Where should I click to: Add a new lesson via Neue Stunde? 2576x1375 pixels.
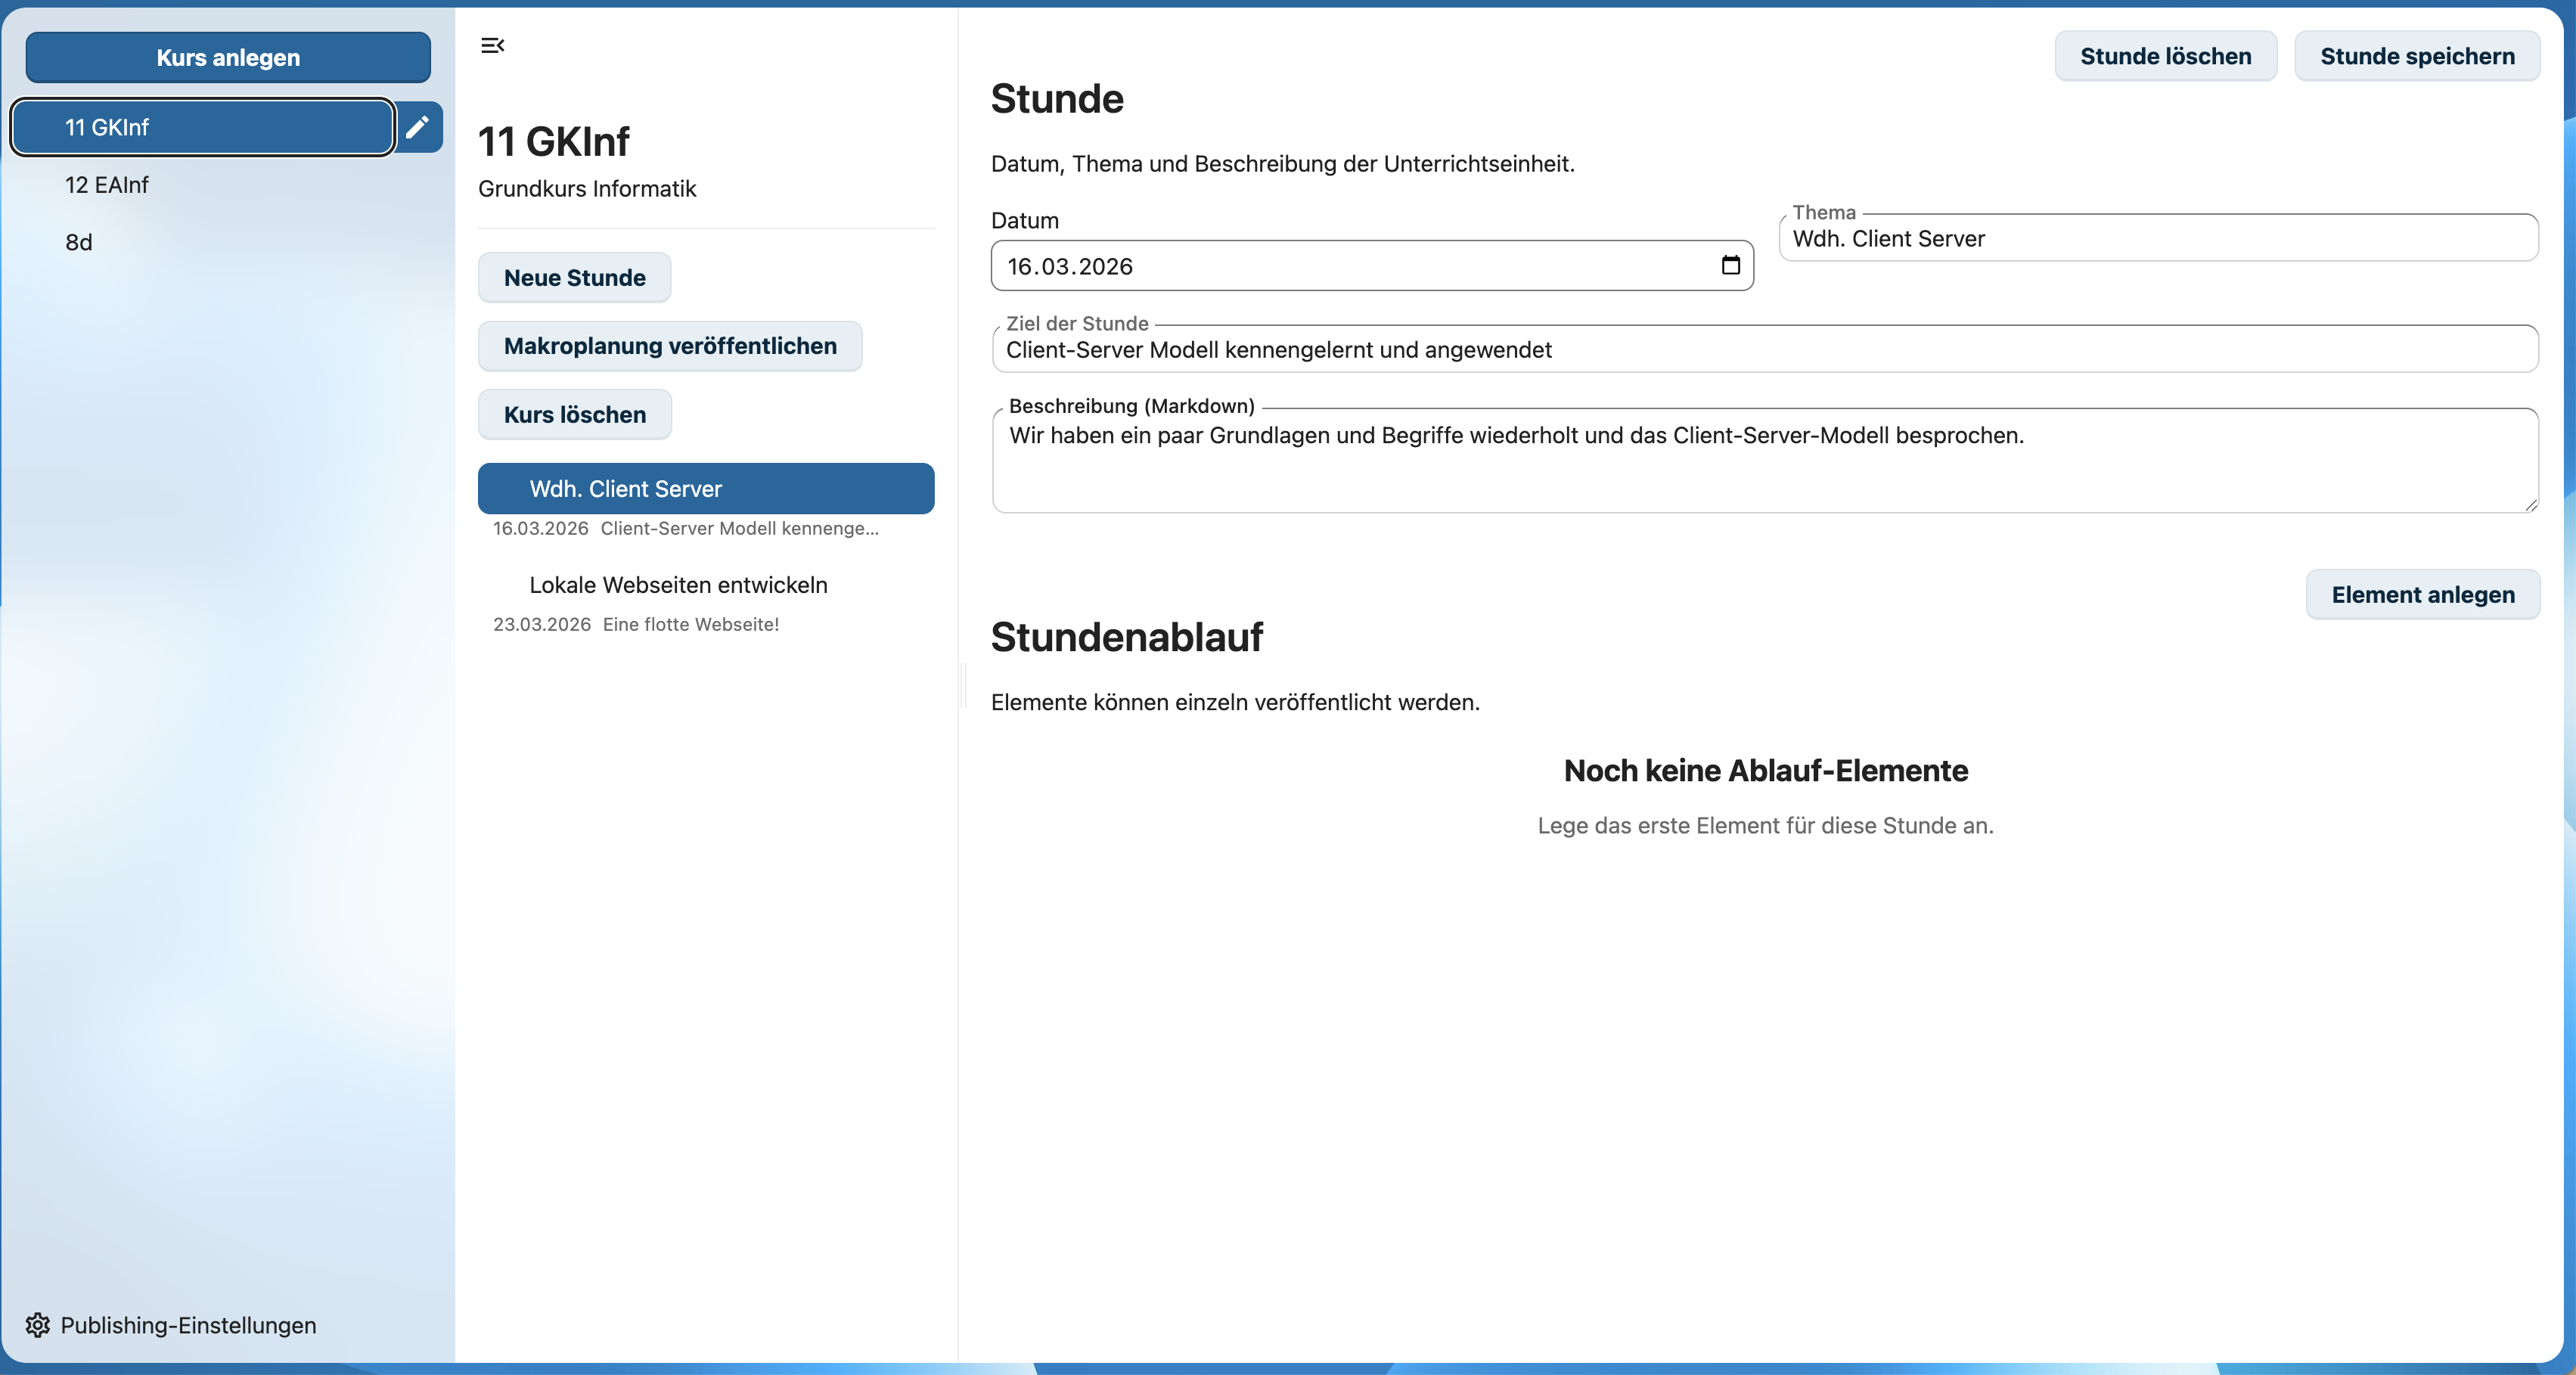pos(574,277)
